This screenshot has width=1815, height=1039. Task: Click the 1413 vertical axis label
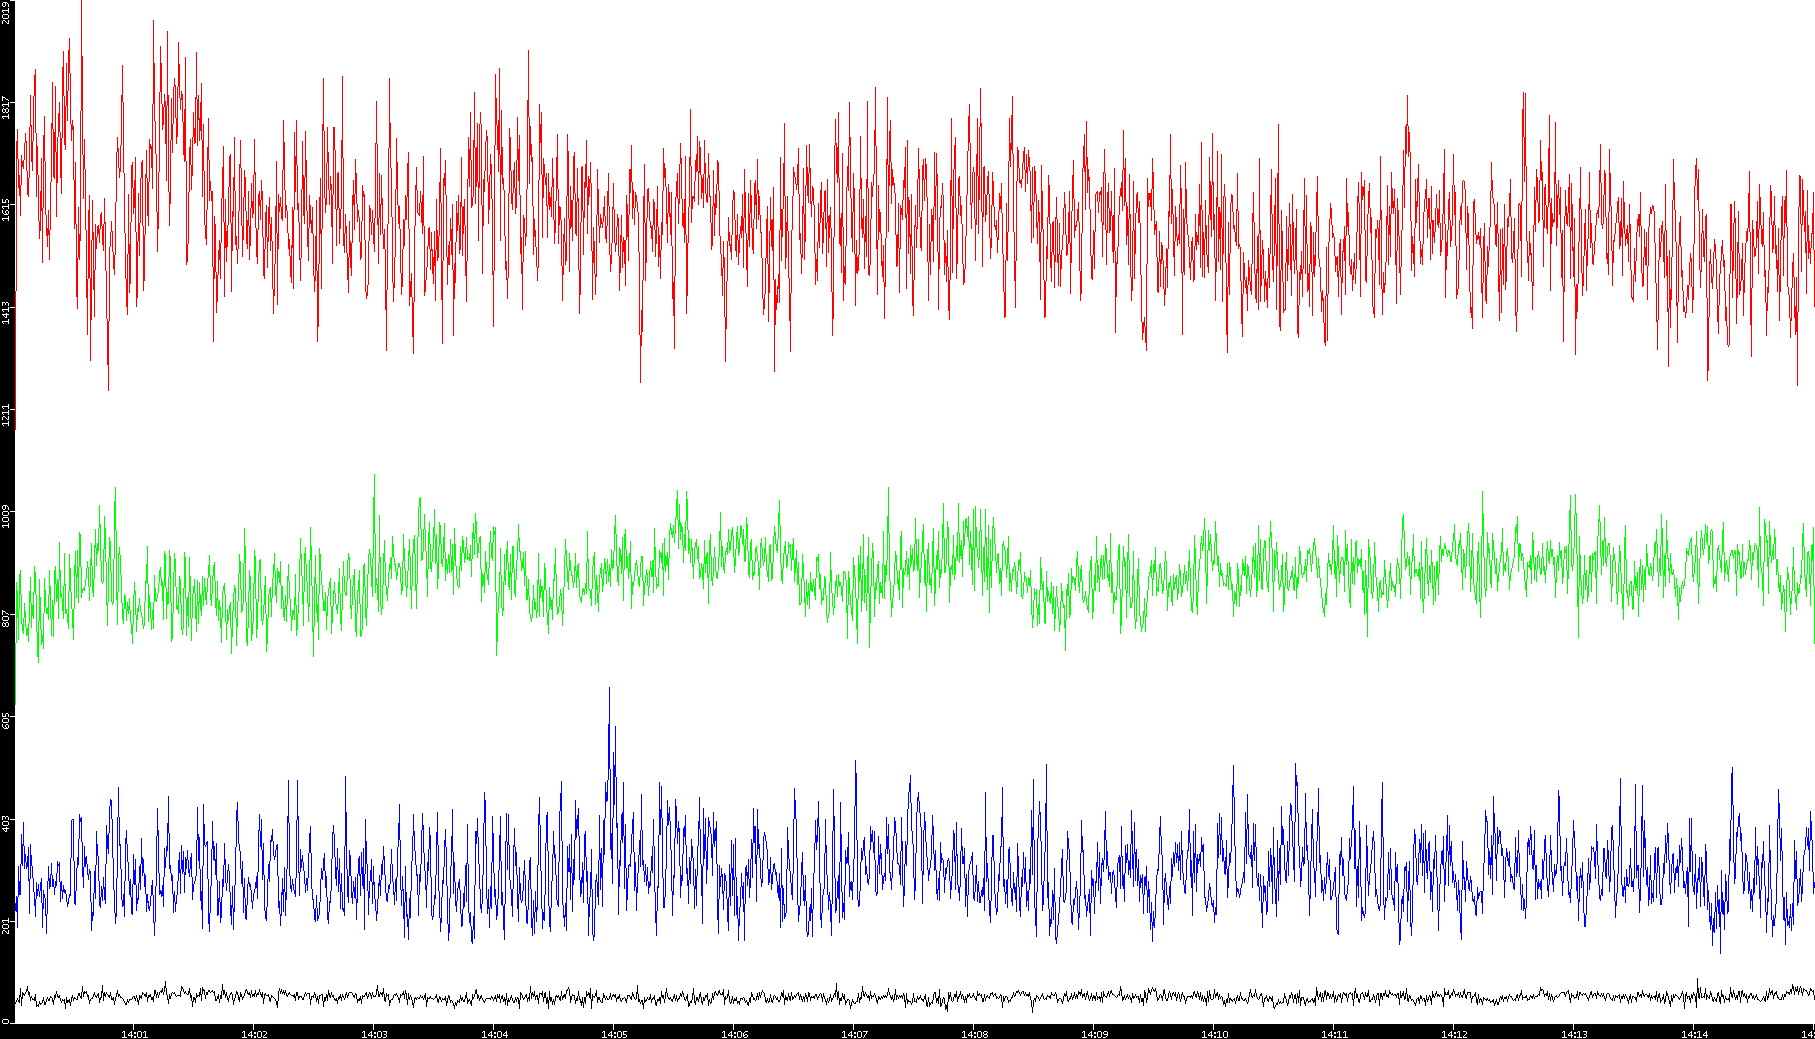coord(6,312)
